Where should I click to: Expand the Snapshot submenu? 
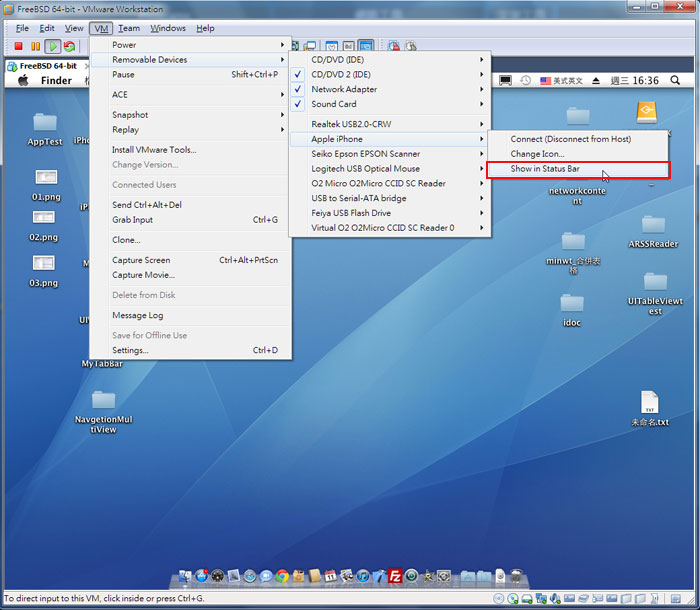click(x=191, y=114)
